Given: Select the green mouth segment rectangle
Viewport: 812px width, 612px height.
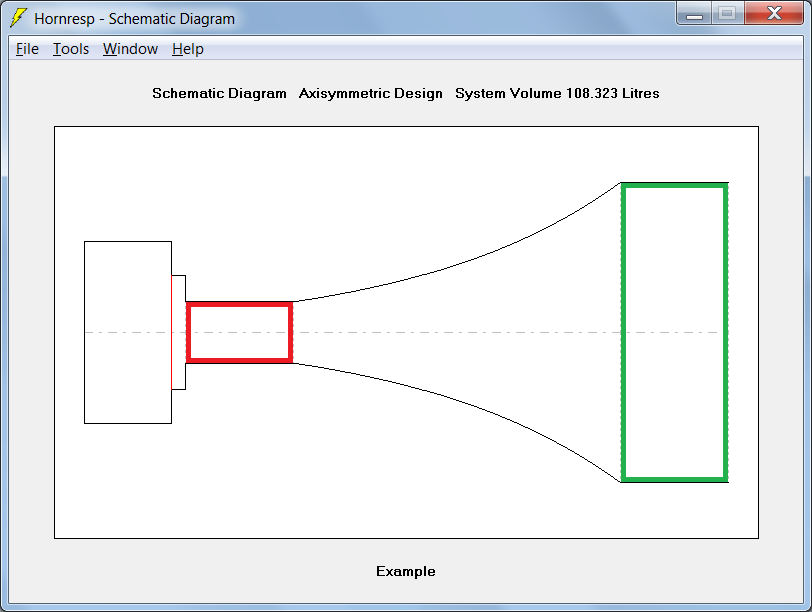Looking at the screenshot, I should click(674, 332).
